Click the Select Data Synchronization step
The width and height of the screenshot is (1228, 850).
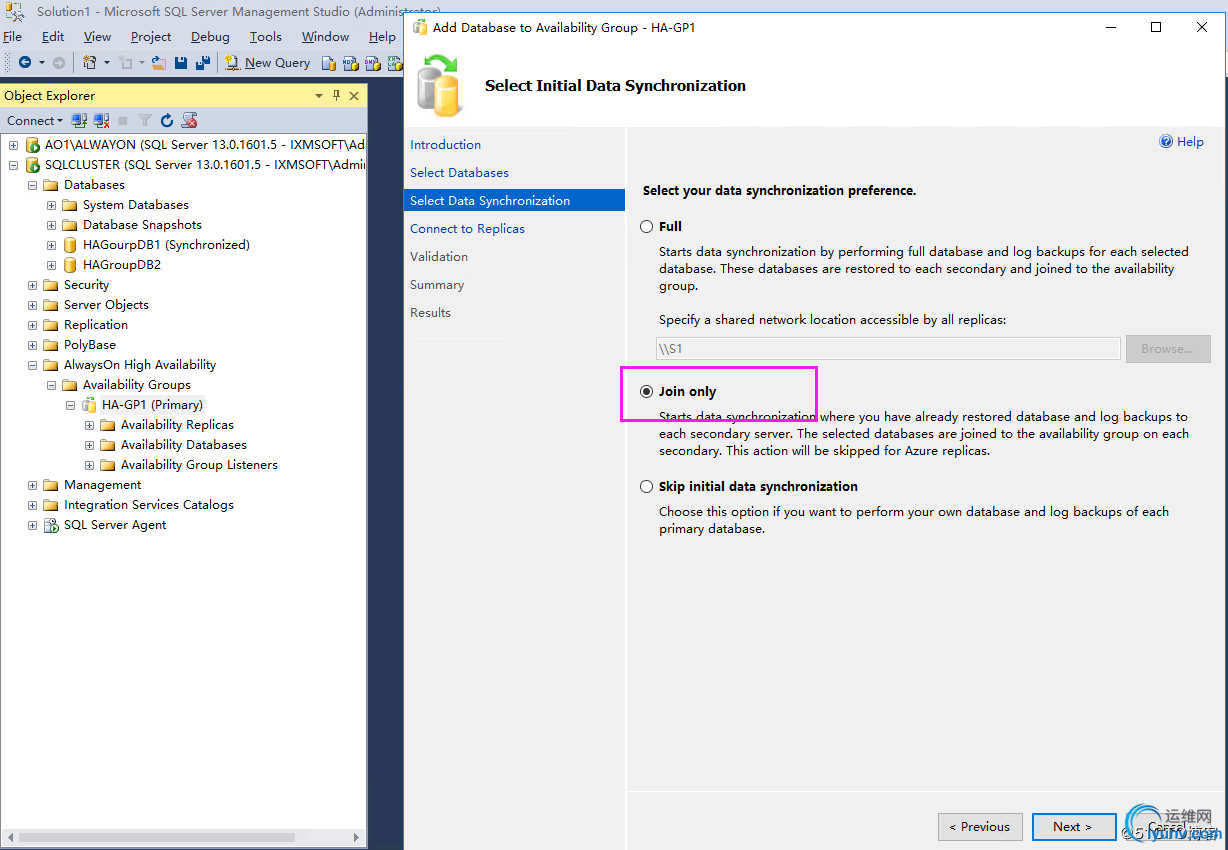(x=514, y=200)
